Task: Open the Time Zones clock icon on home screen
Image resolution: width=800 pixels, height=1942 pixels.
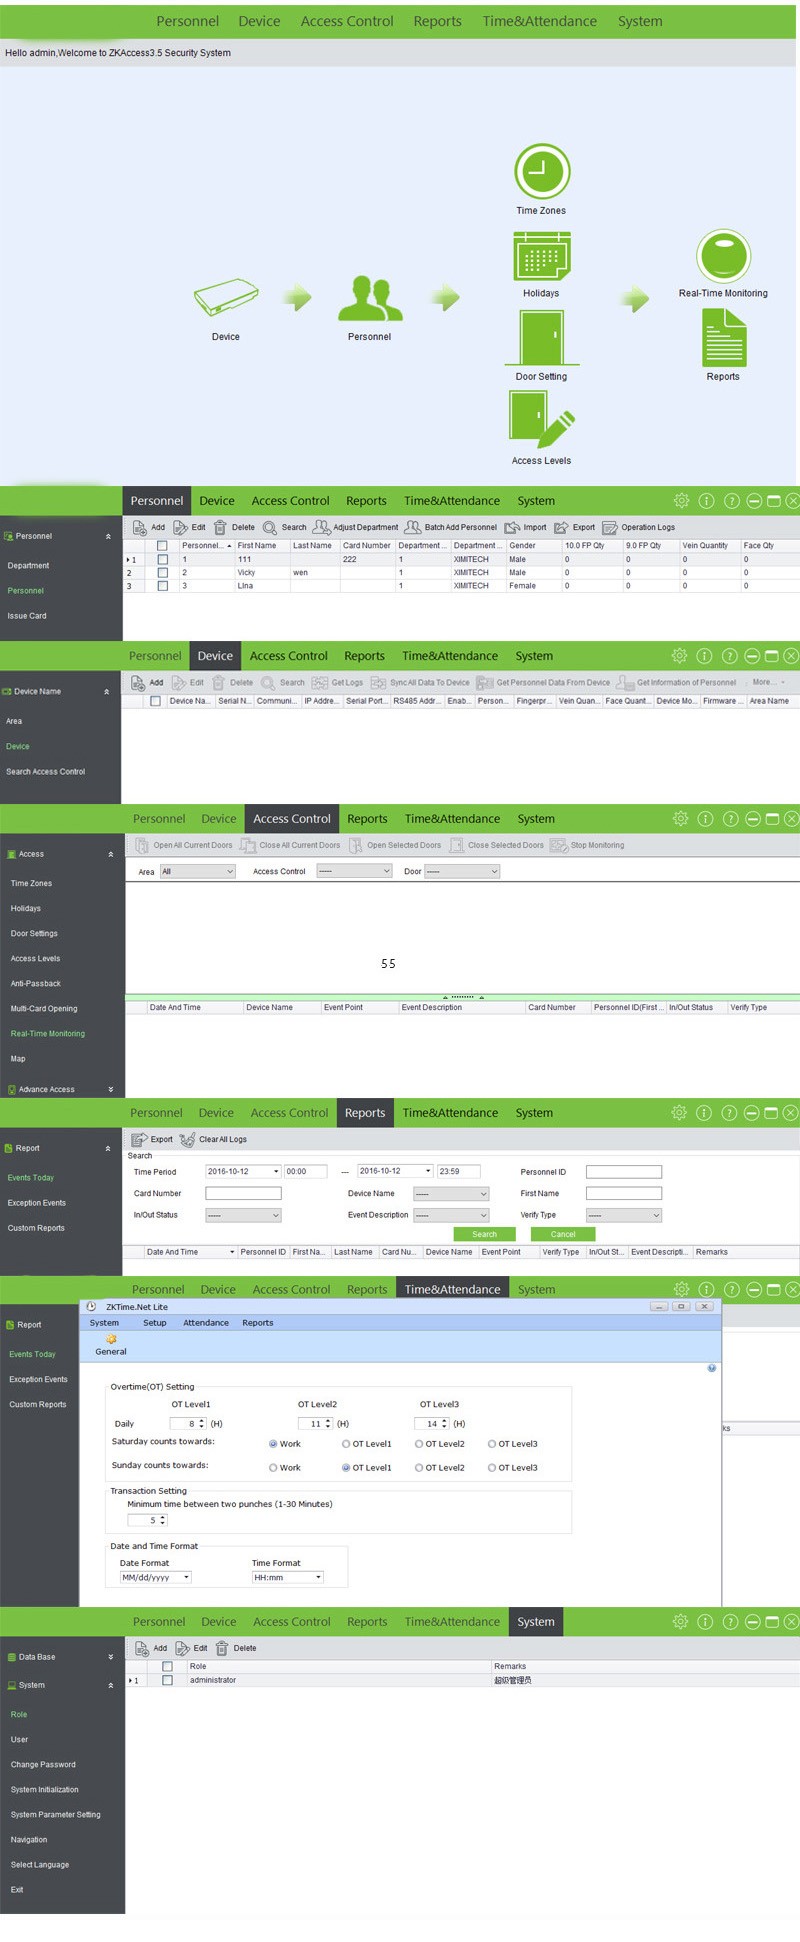Action: tap(542, 172)
